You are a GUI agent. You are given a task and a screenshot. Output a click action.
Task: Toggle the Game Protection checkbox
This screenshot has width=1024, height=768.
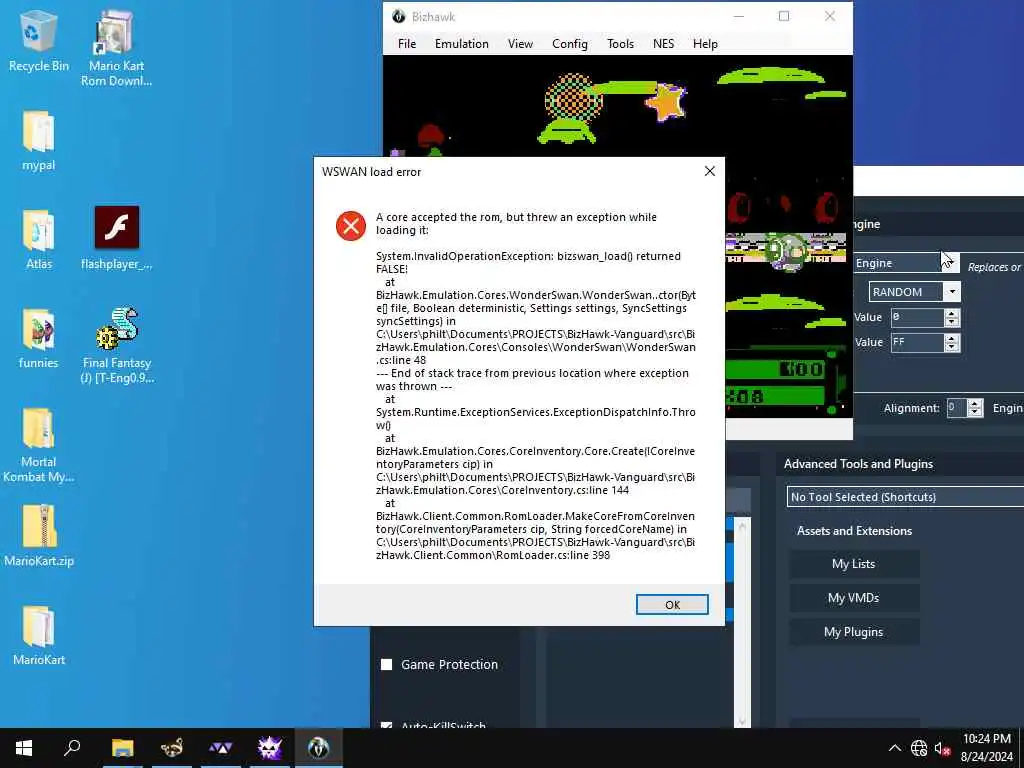point(387,664)
